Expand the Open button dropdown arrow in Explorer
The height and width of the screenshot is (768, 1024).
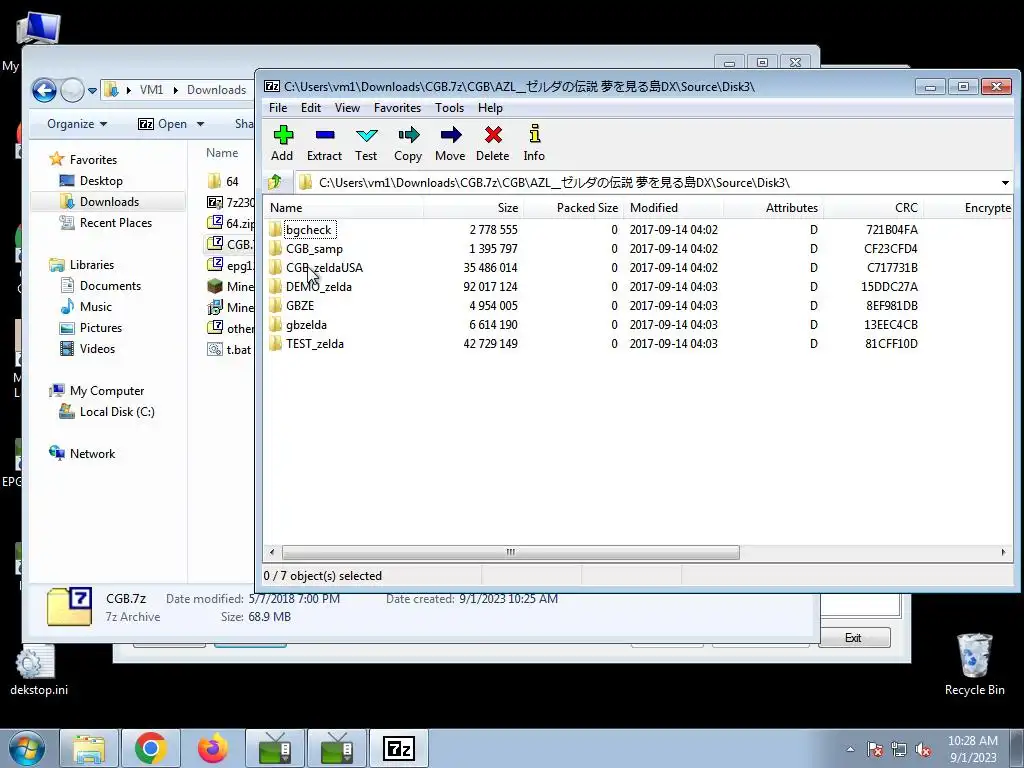click(200, 124)
